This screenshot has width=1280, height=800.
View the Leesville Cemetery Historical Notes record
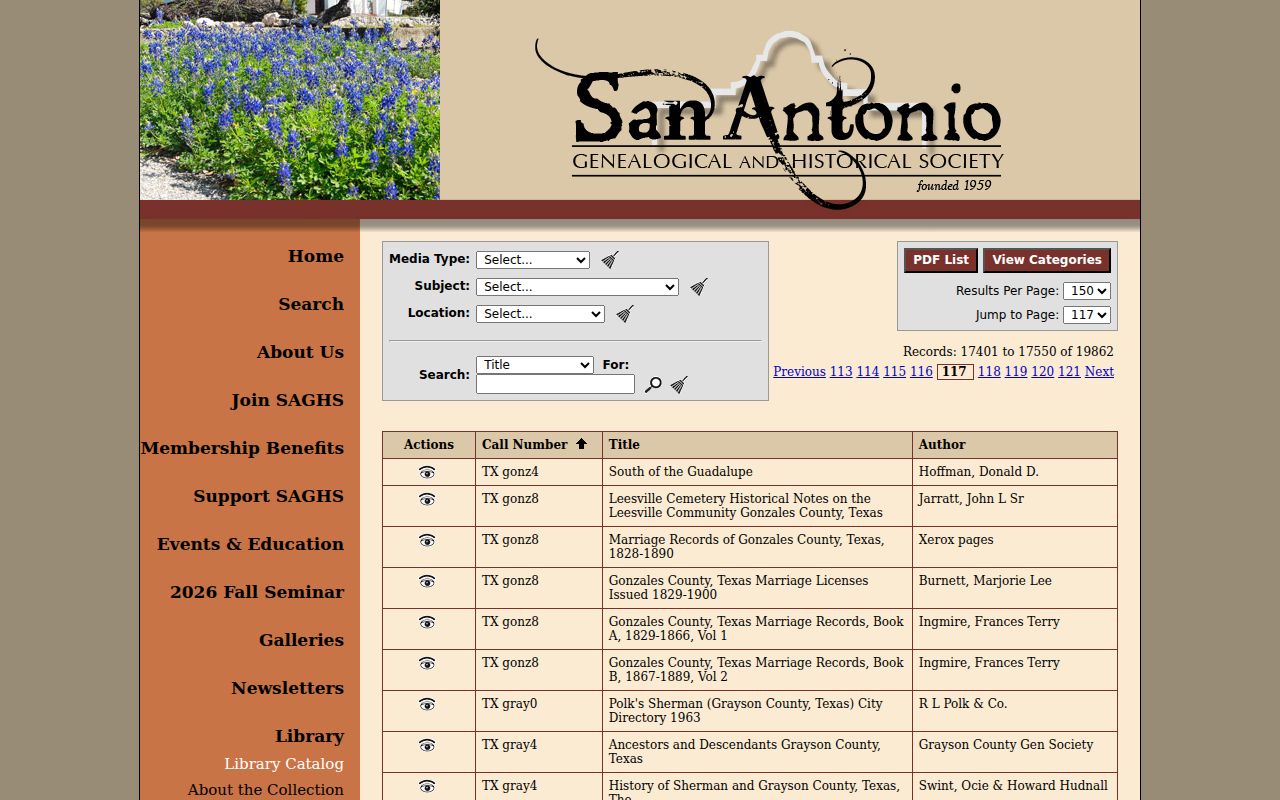tap(427, 499)
